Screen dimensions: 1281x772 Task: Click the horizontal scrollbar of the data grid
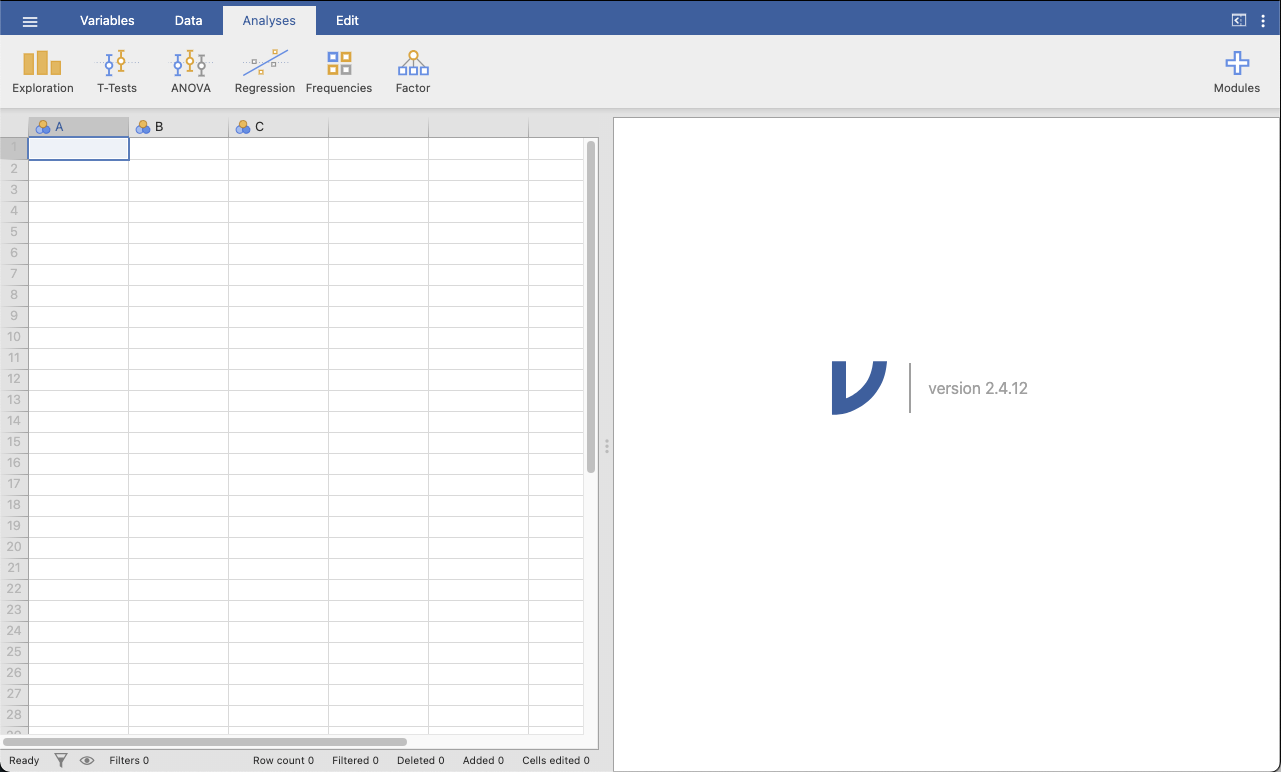205,742
